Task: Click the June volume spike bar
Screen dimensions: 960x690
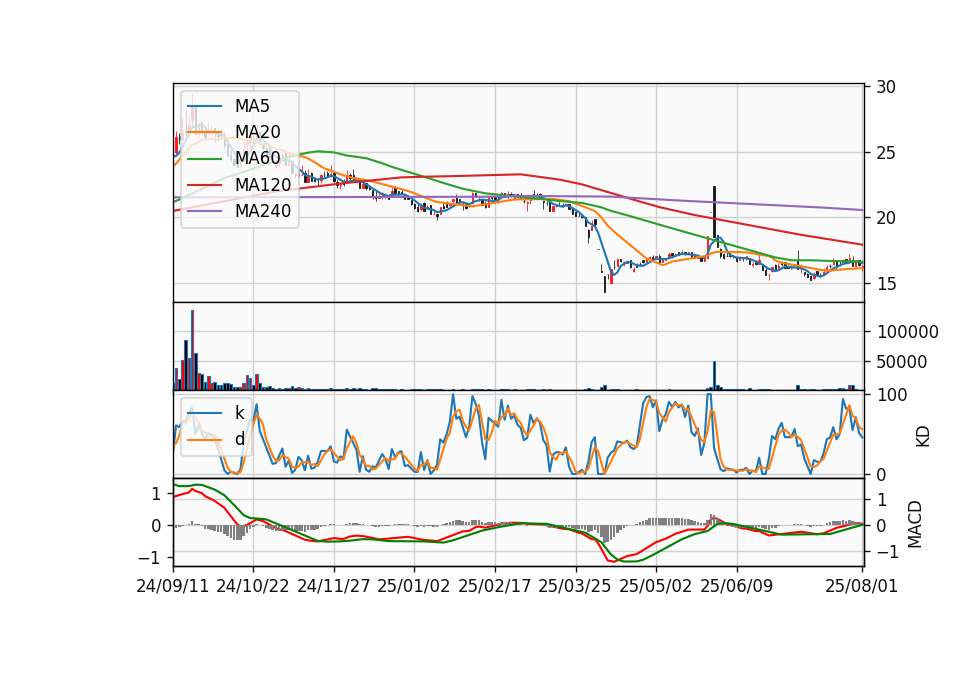Action: tap(714, 375)
